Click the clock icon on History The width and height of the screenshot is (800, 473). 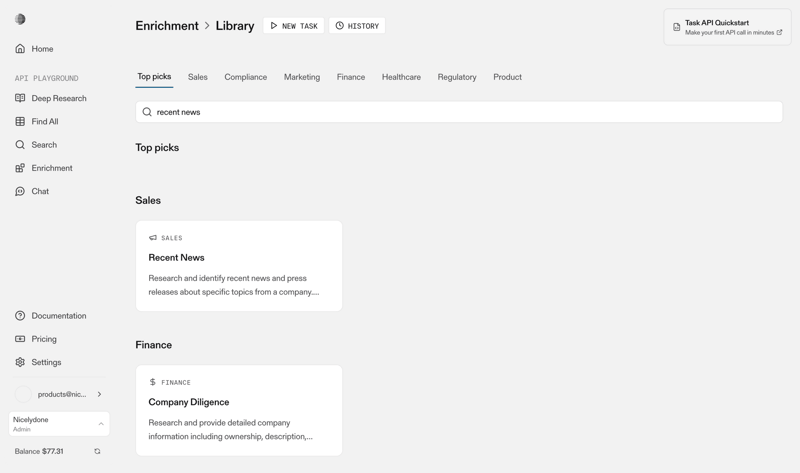click(339, 26)
